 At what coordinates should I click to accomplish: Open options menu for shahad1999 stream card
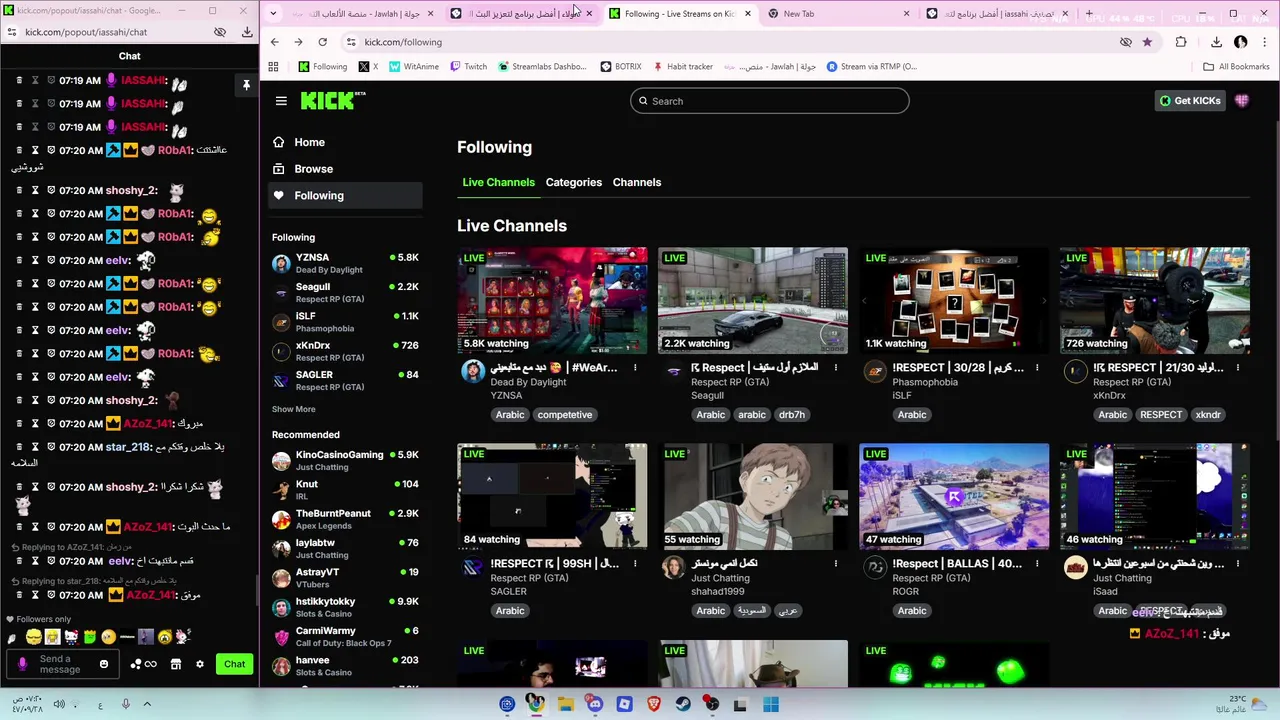(x=836, y=564)
